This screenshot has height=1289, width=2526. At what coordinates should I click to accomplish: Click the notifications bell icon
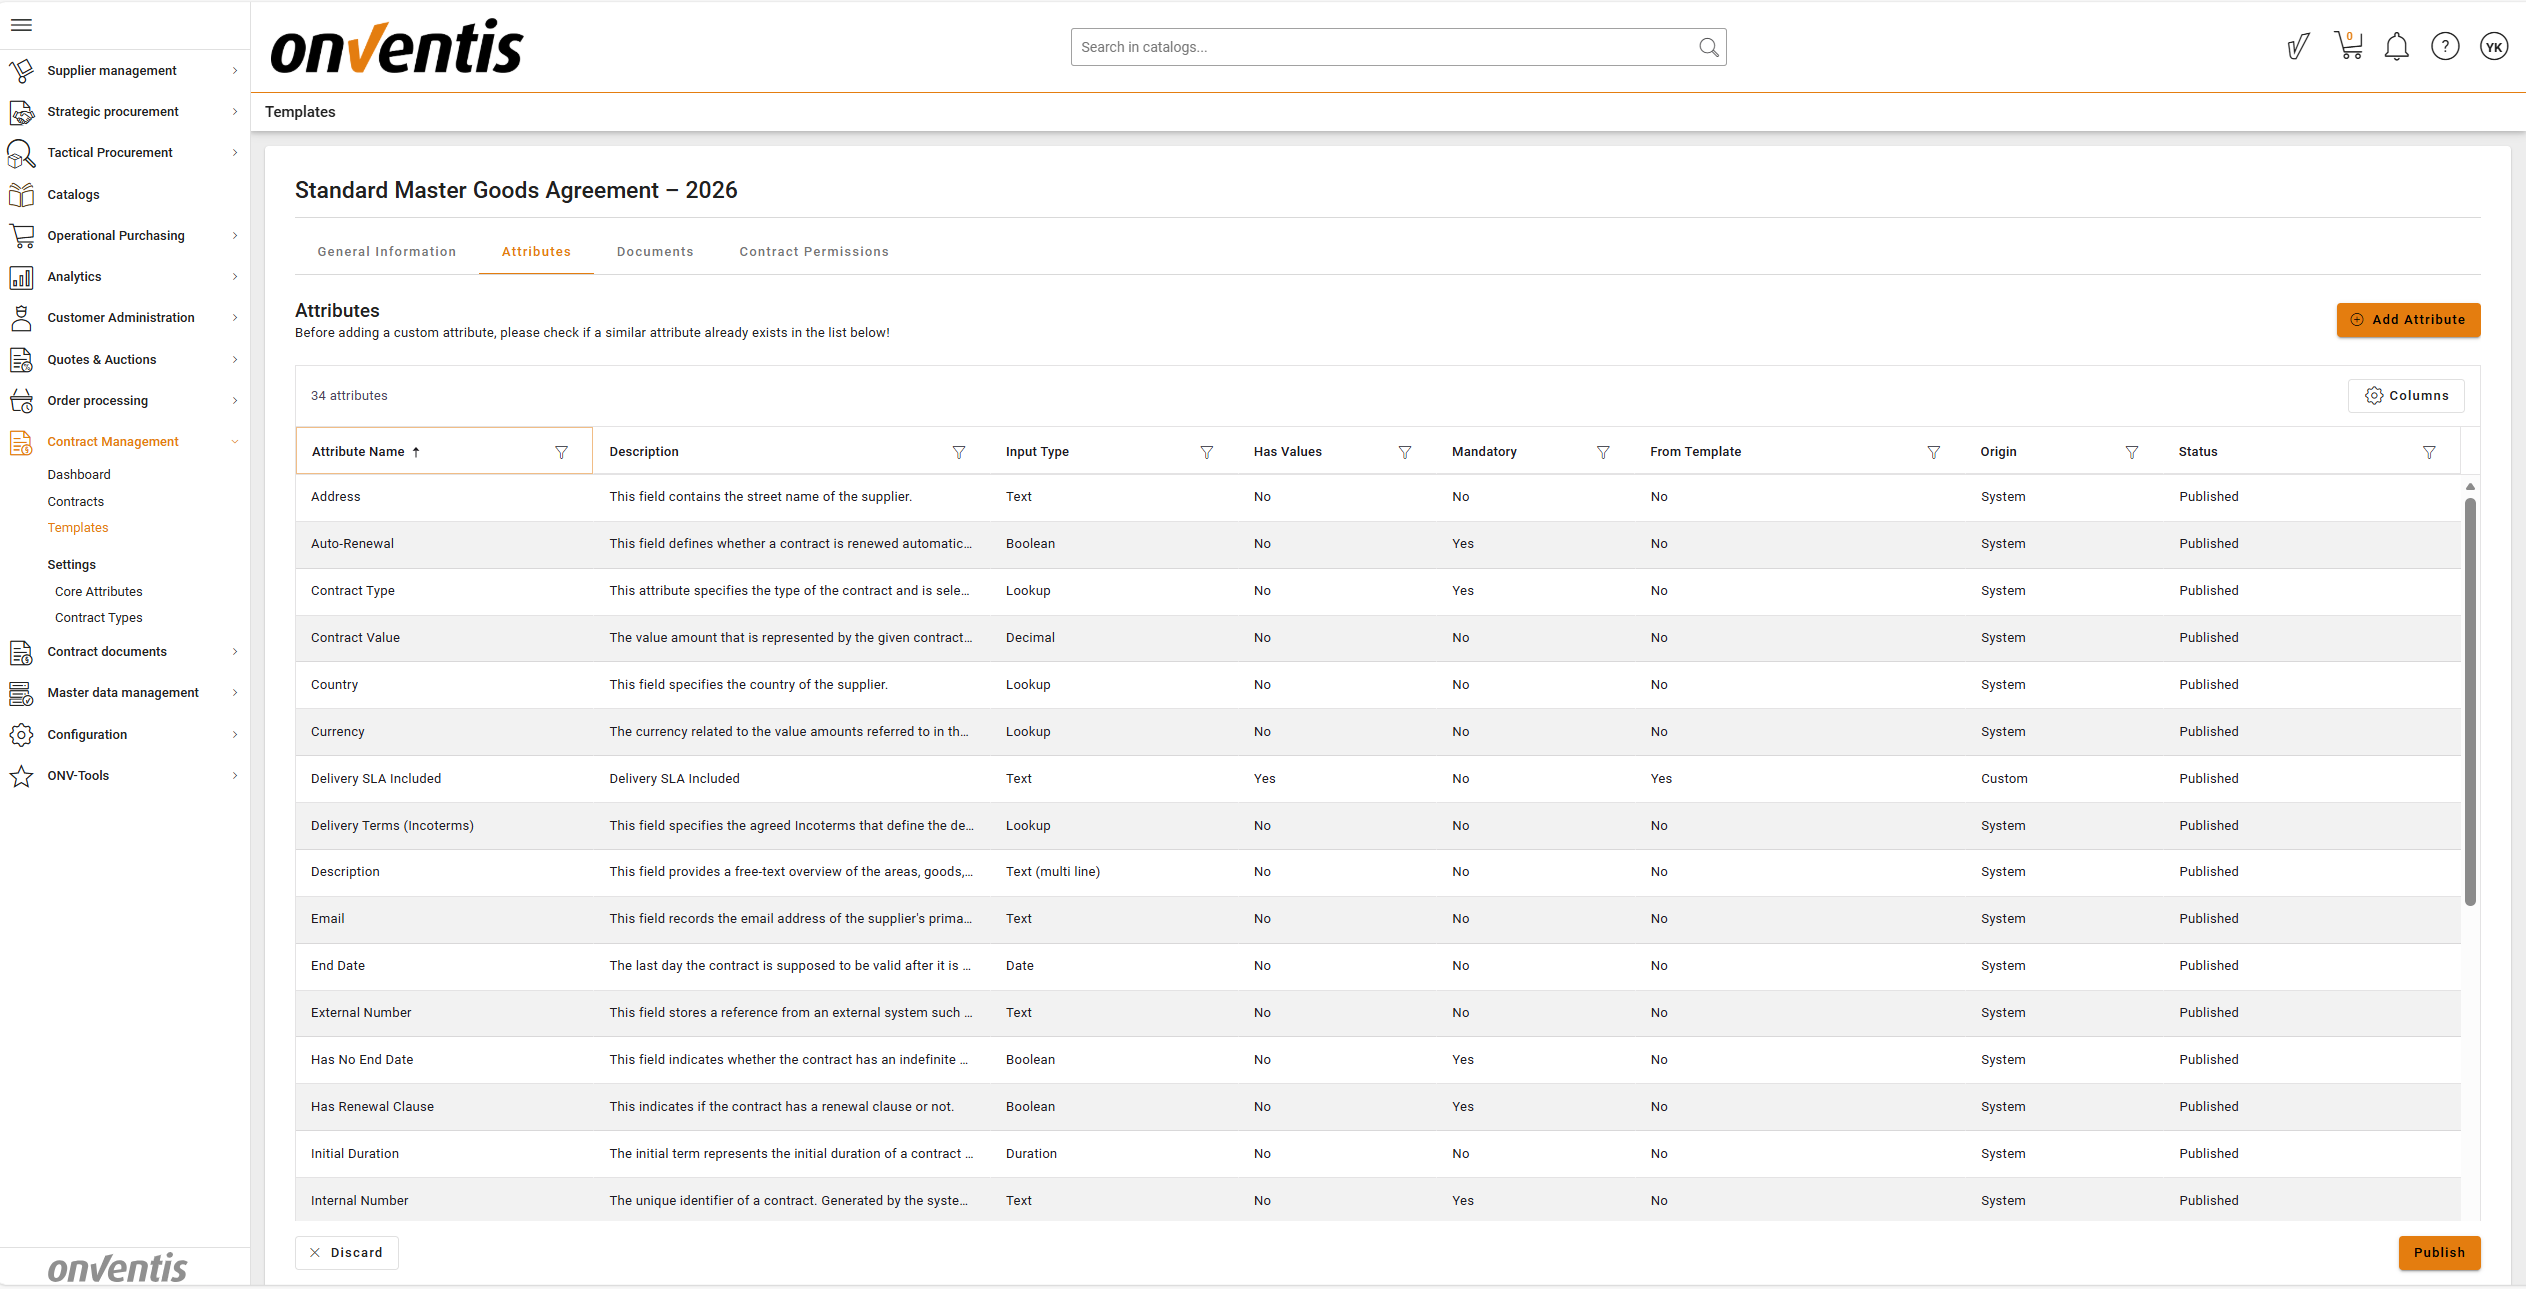[x=2396, y=47]
